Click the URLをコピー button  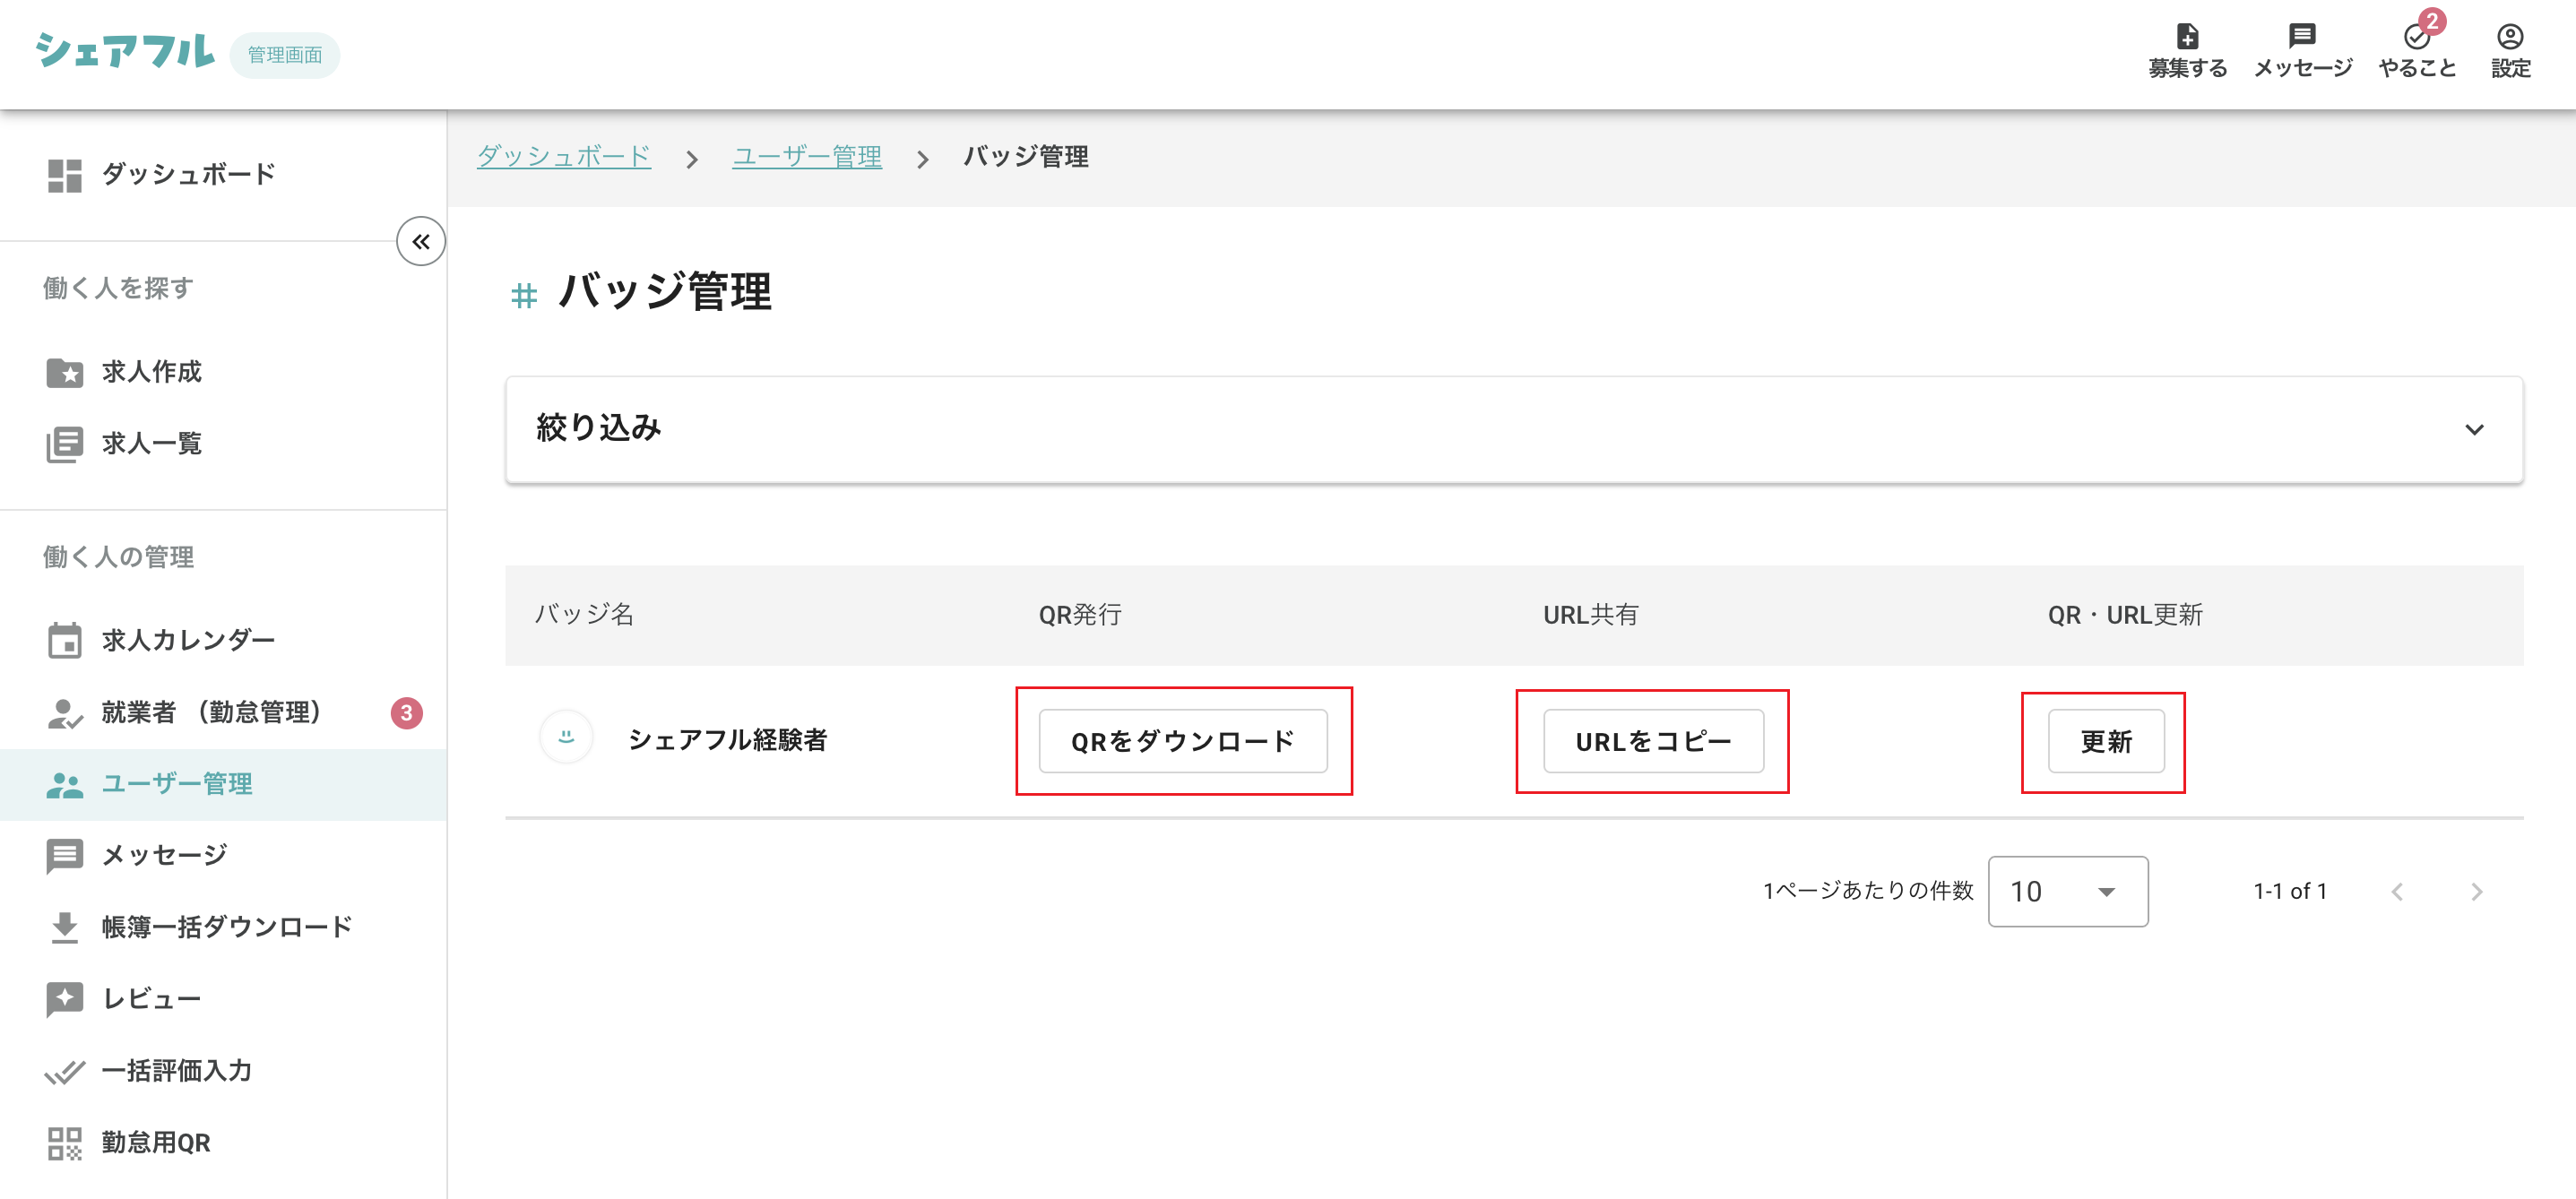pos(1652,741)
